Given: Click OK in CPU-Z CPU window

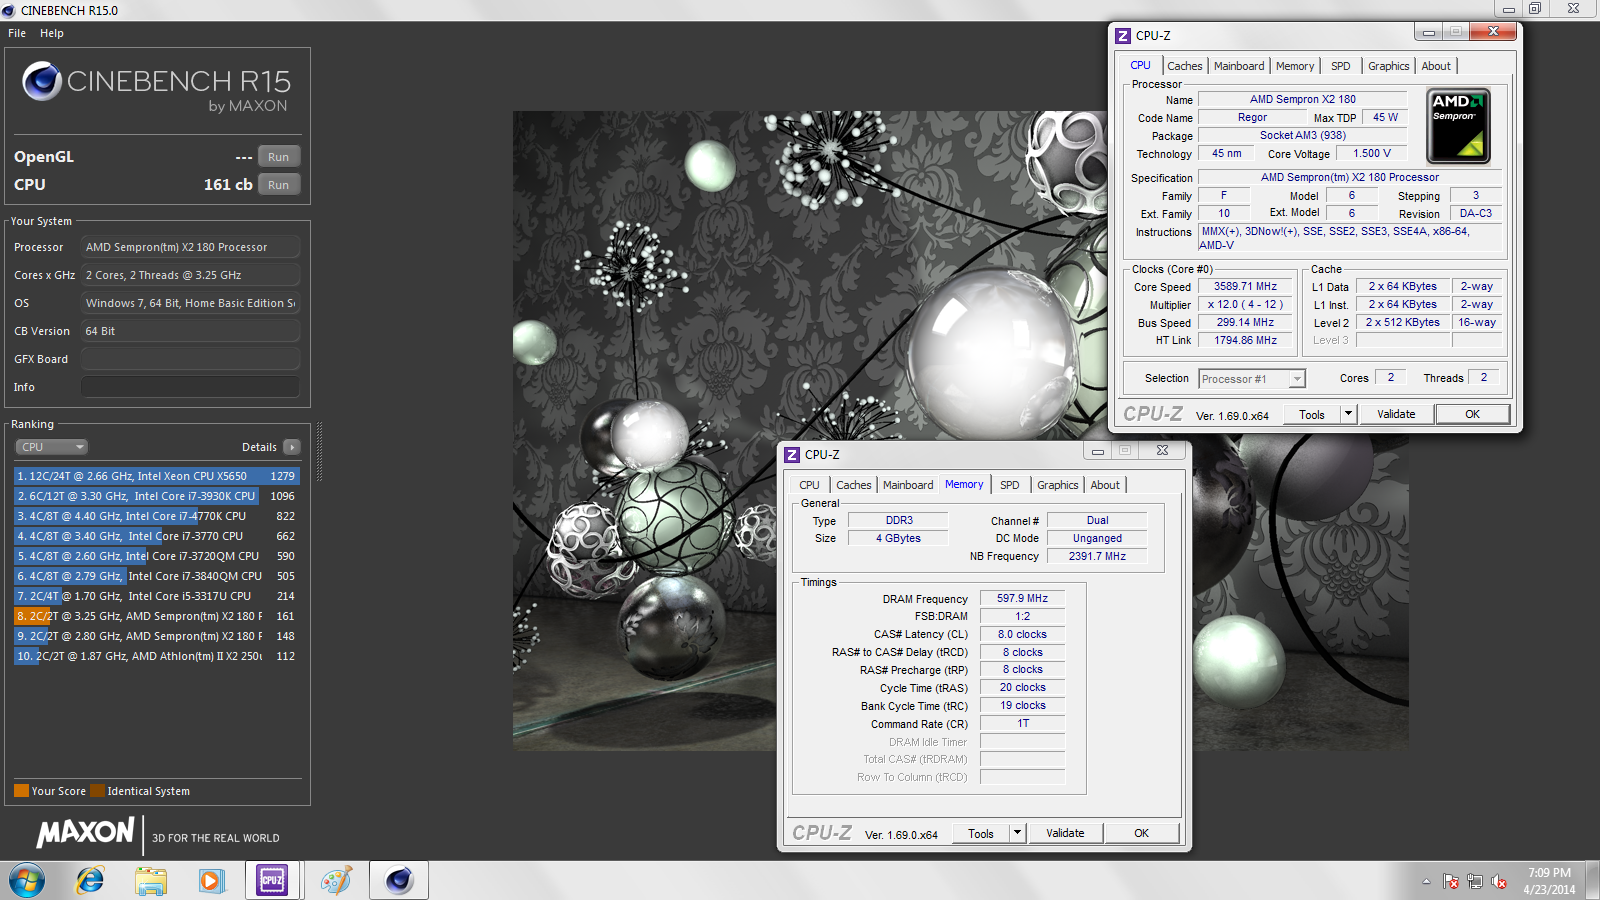Looking at the screenshot, I should (1473, 414).
